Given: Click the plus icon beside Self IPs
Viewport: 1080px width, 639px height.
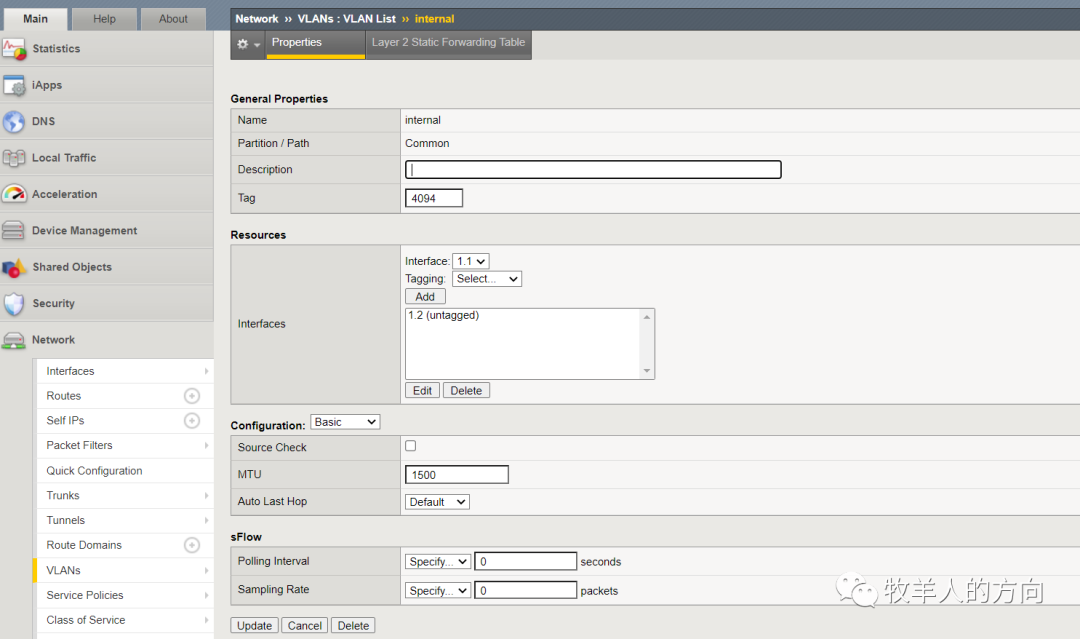Looking at the screenshot, I should pyautogui.click(x=192, y=421).
